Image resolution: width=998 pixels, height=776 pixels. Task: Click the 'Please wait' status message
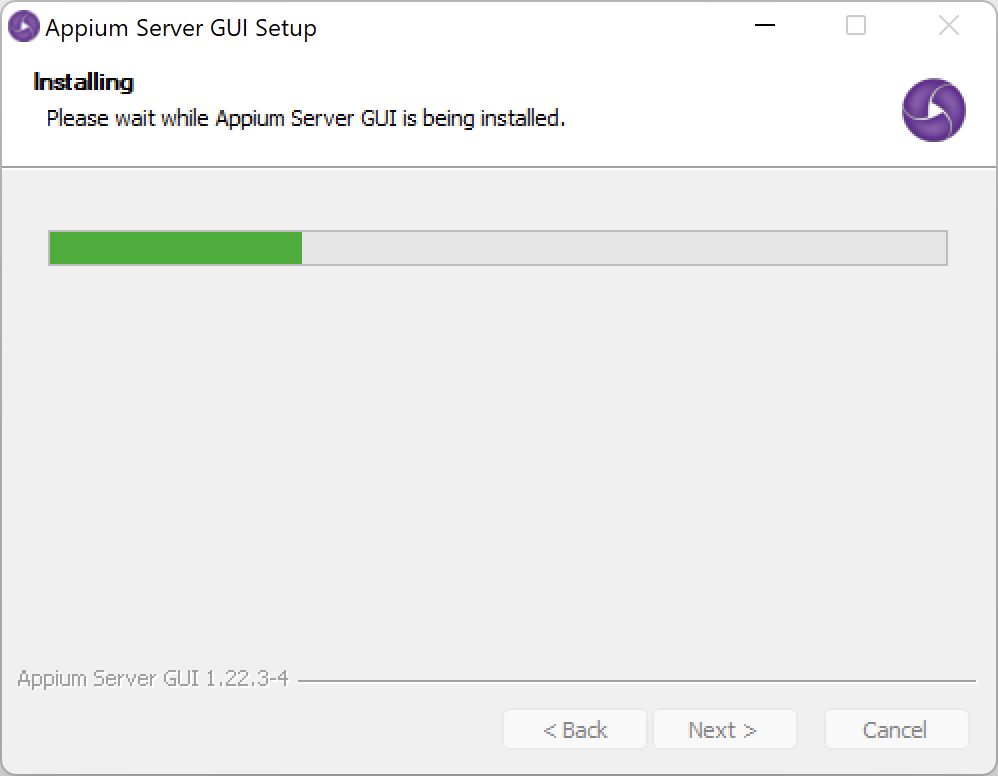coord(304,118)
